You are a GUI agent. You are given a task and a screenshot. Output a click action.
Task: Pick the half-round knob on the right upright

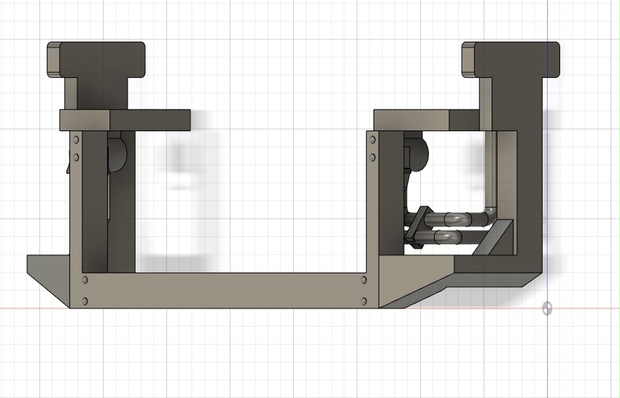coord(416,153)
